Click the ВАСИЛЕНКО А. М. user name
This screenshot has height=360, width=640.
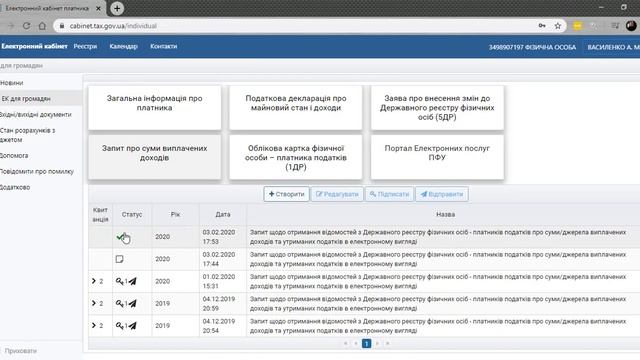coord(613,47)
